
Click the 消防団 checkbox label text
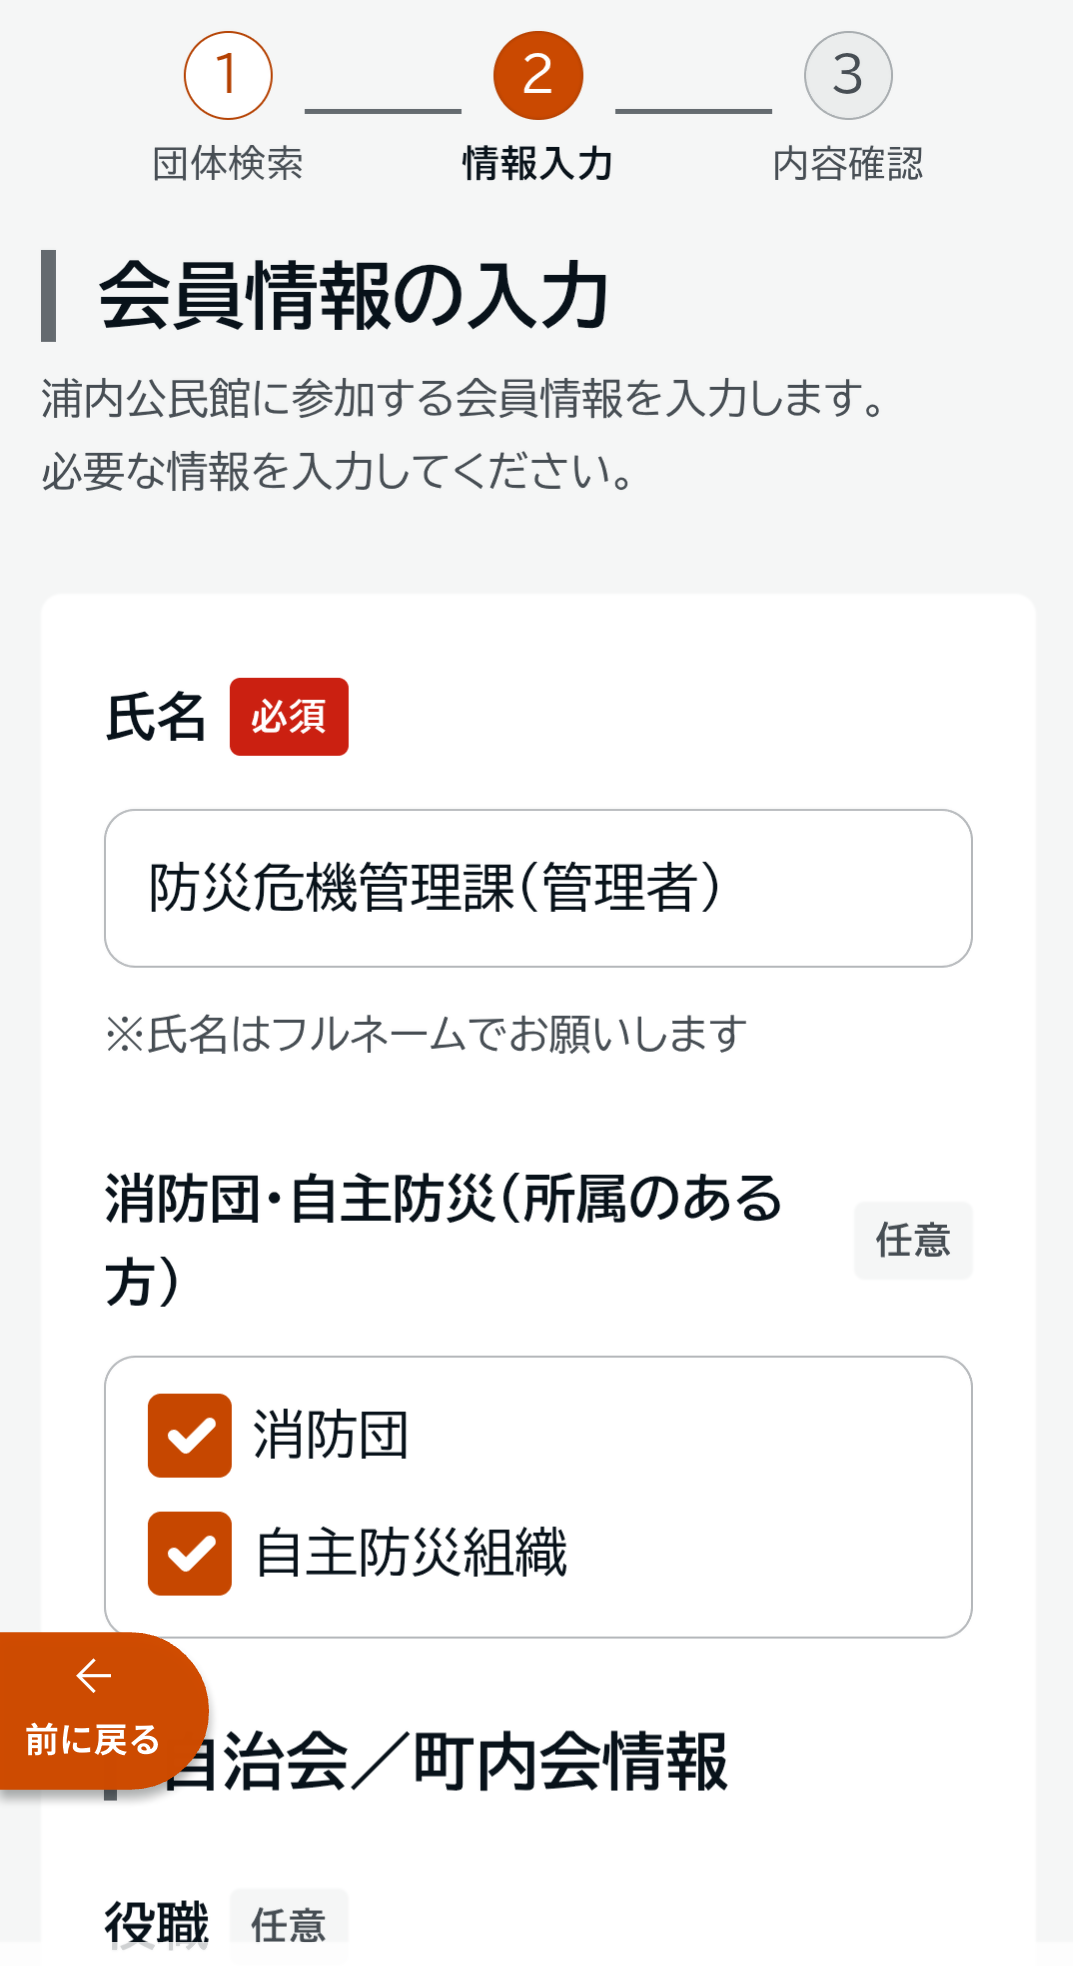331,1435
